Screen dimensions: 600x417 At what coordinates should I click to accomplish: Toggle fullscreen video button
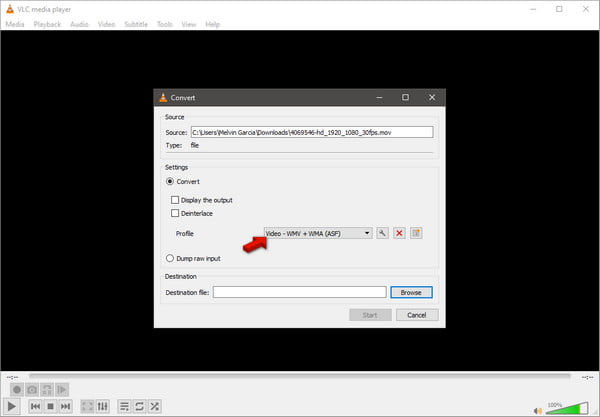click(87, 406)
